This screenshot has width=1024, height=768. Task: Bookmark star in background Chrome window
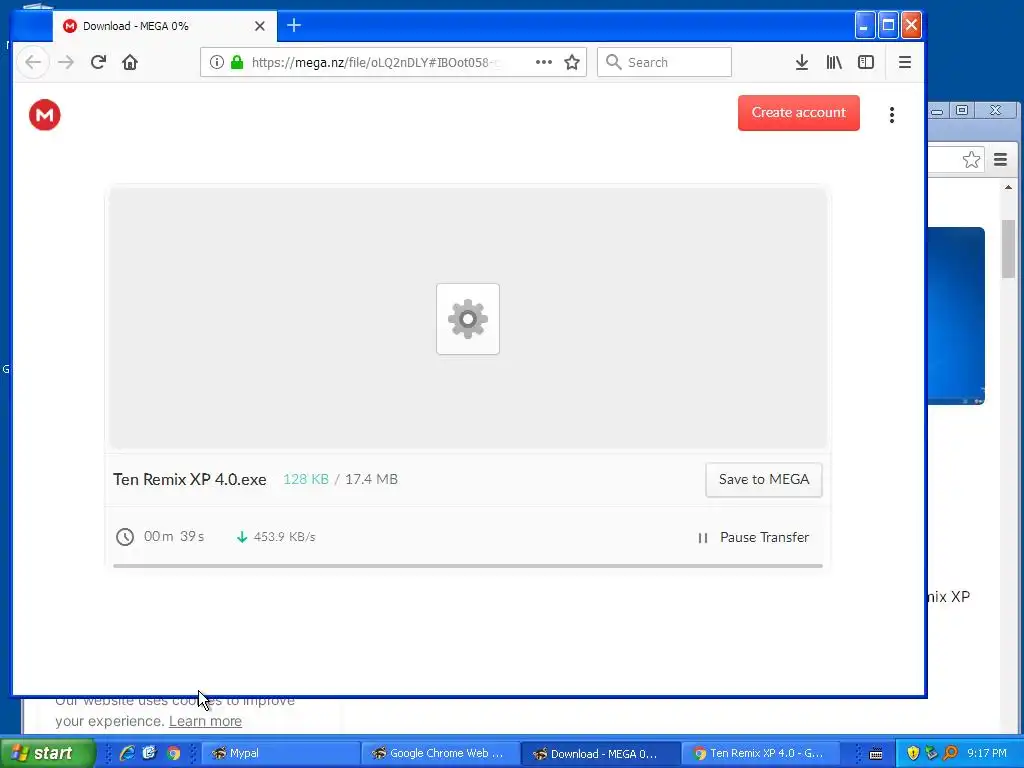(971, 159)
